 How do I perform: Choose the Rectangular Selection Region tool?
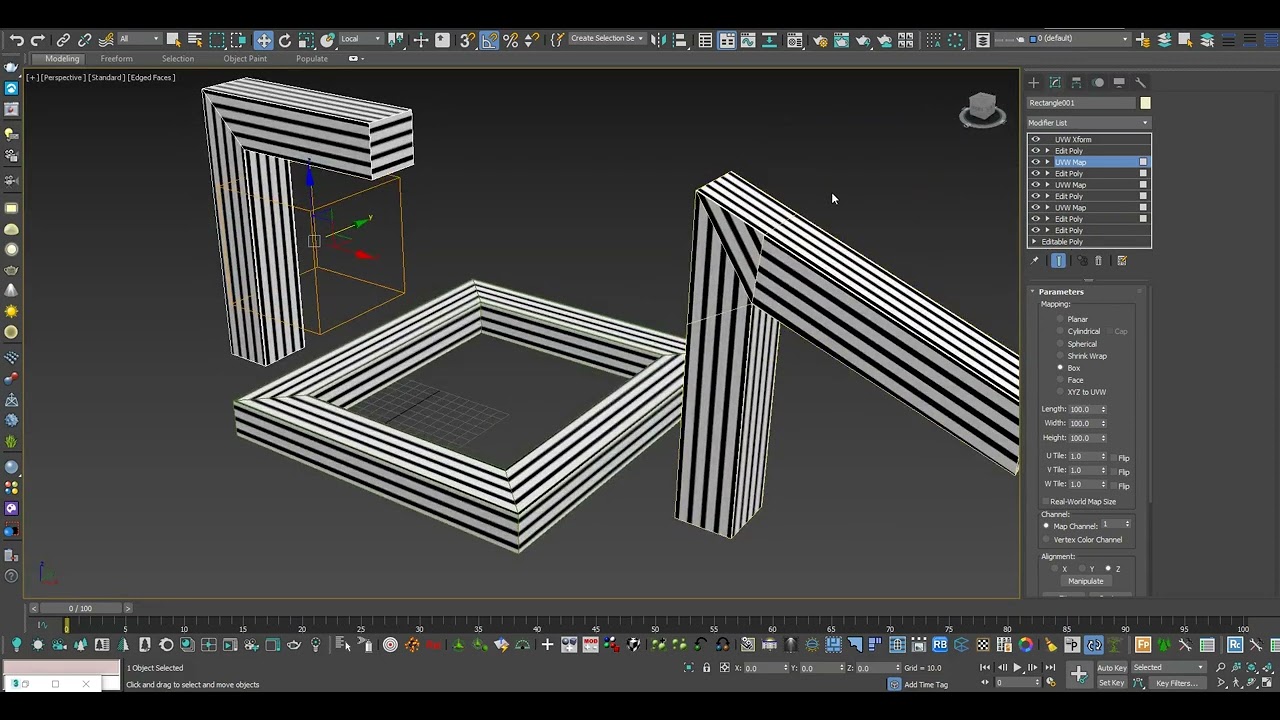(217, 39)
